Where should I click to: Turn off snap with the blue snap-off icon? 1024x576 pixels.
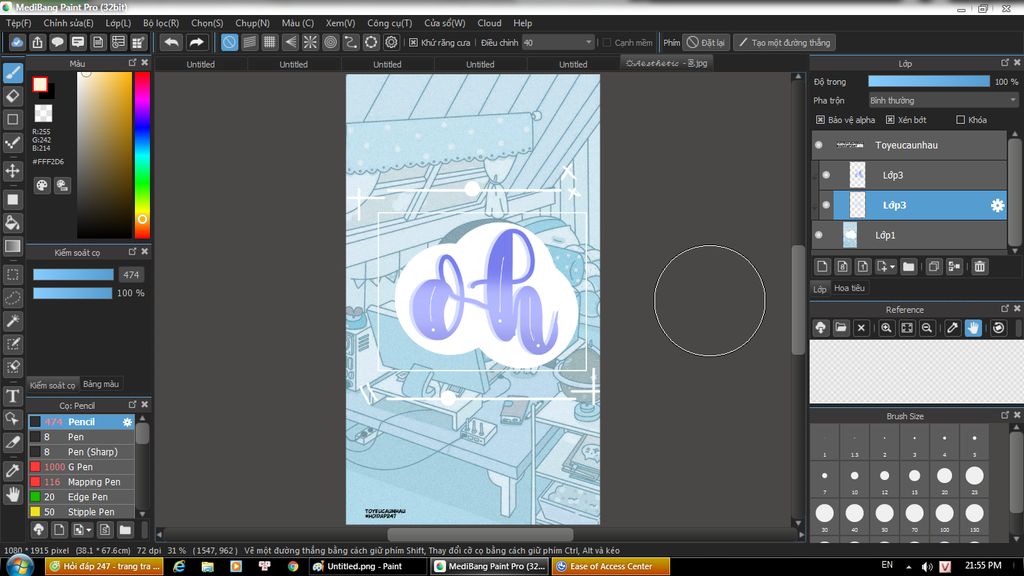[229, 42]
